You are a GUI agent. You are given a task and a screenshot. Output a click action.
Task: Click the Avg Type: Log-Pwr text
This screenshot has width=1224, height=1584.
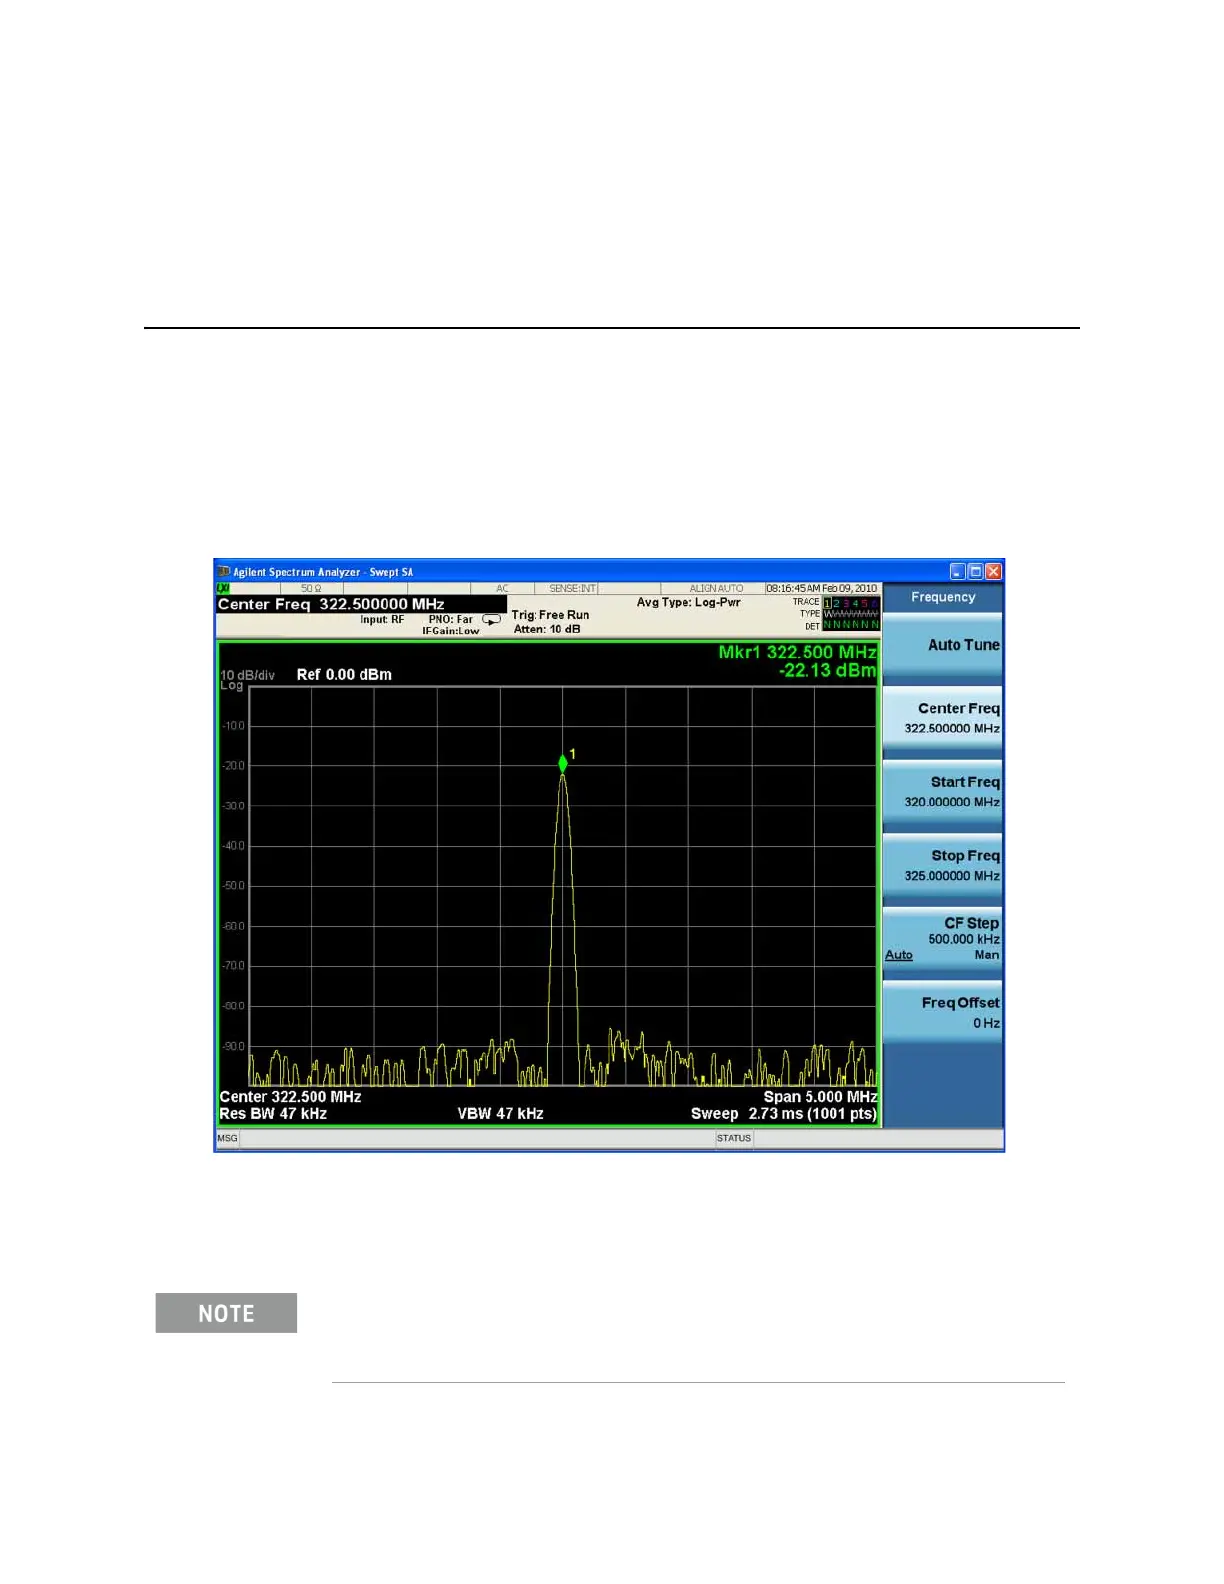(x=689, y=603)
